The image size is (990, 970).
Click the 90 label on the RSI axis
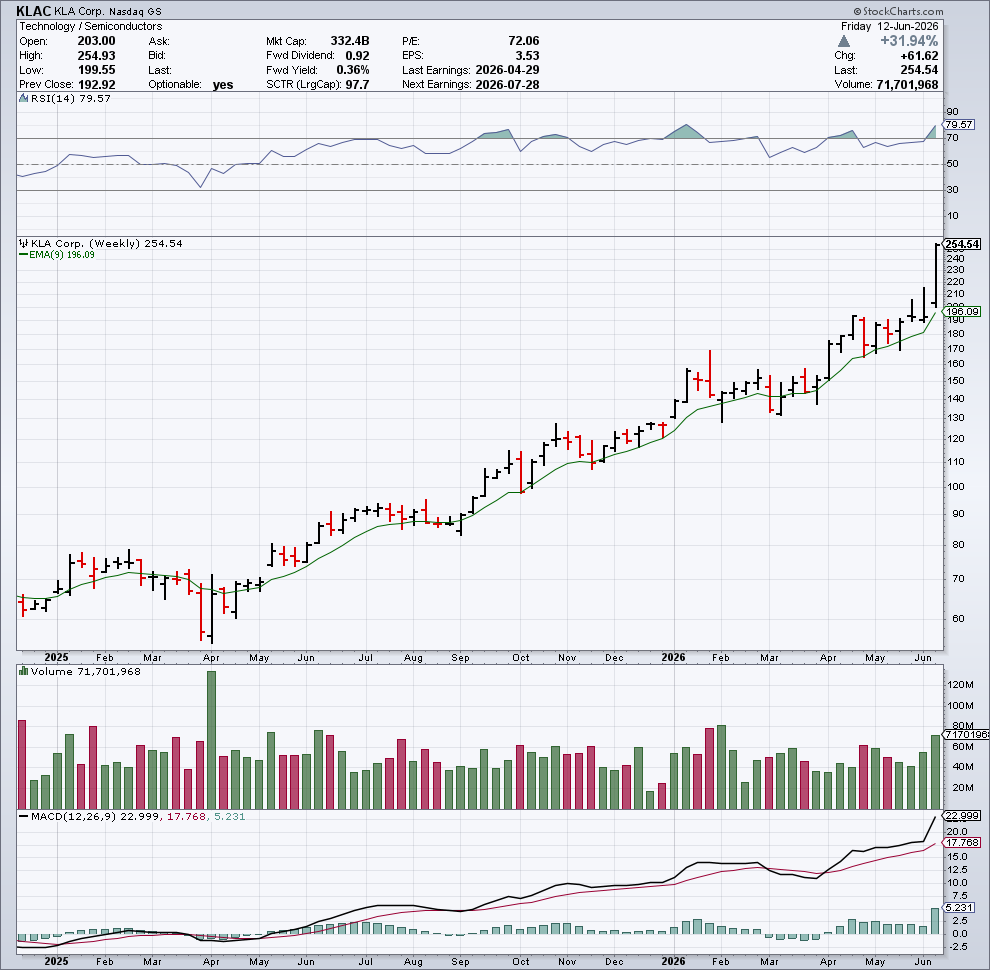coord(952,112)
